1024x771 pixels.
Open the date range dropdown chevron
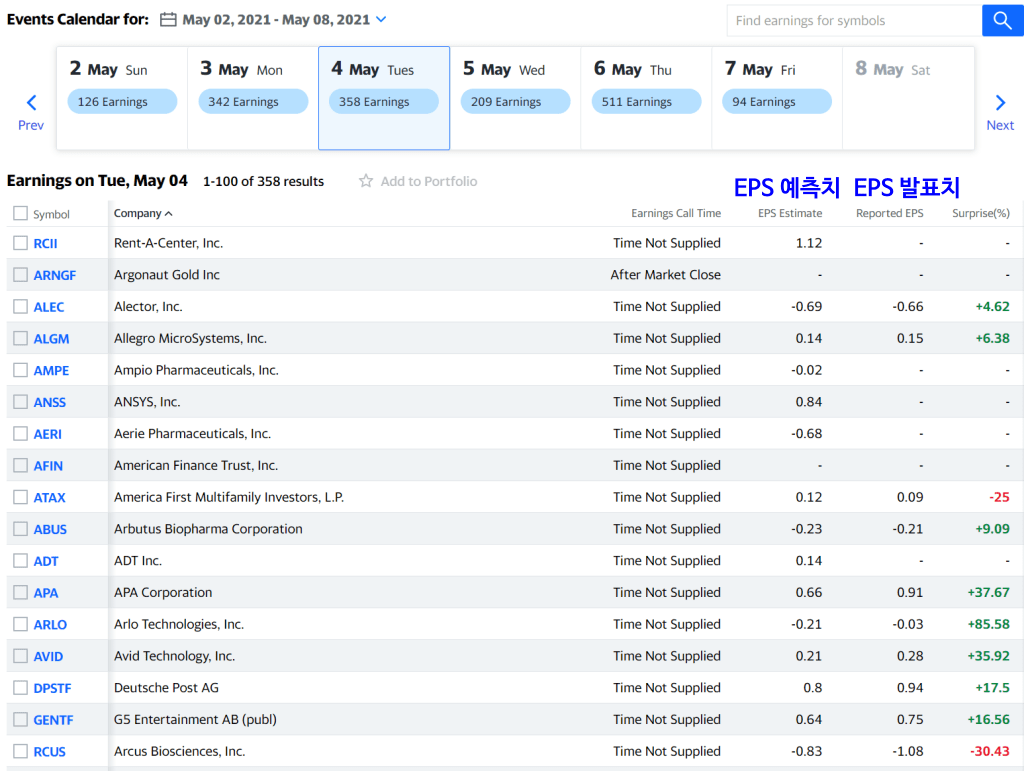pos(381,20)
